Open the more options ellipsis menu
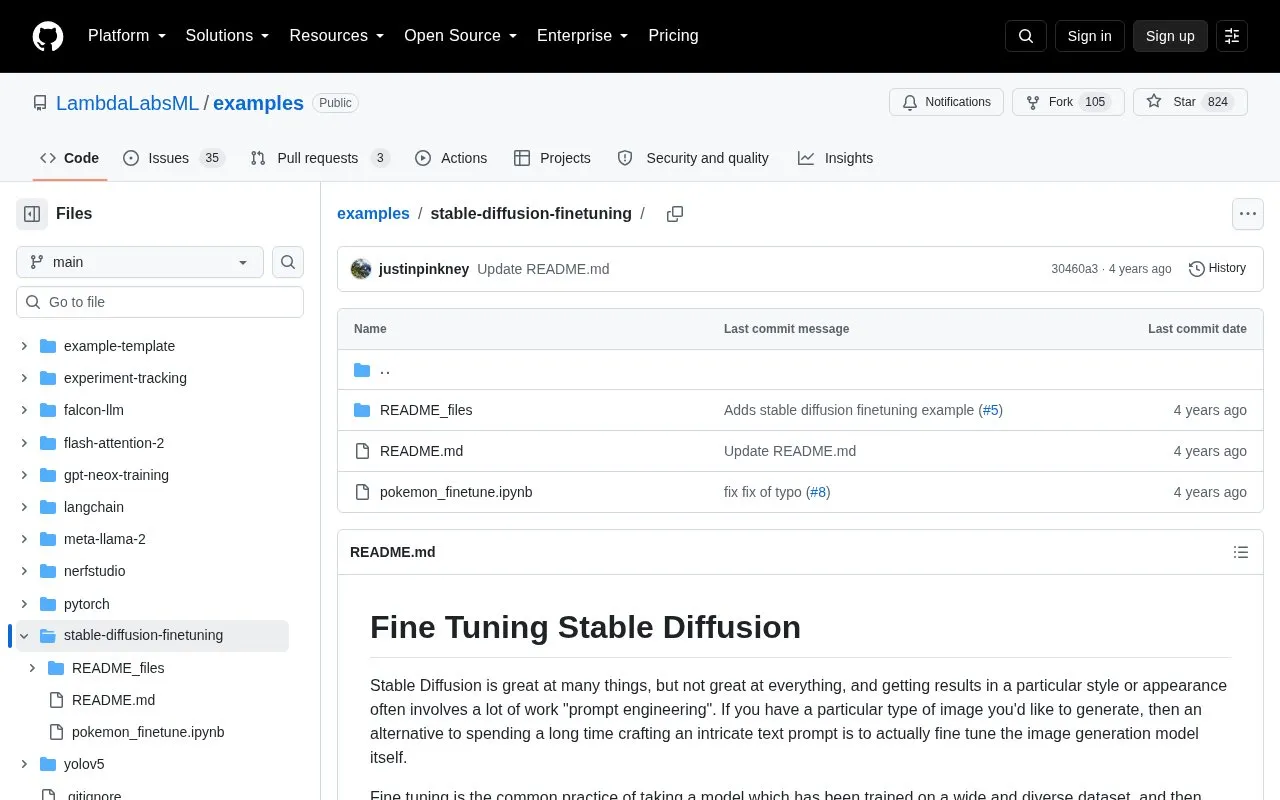 [x=1247, y=214]
